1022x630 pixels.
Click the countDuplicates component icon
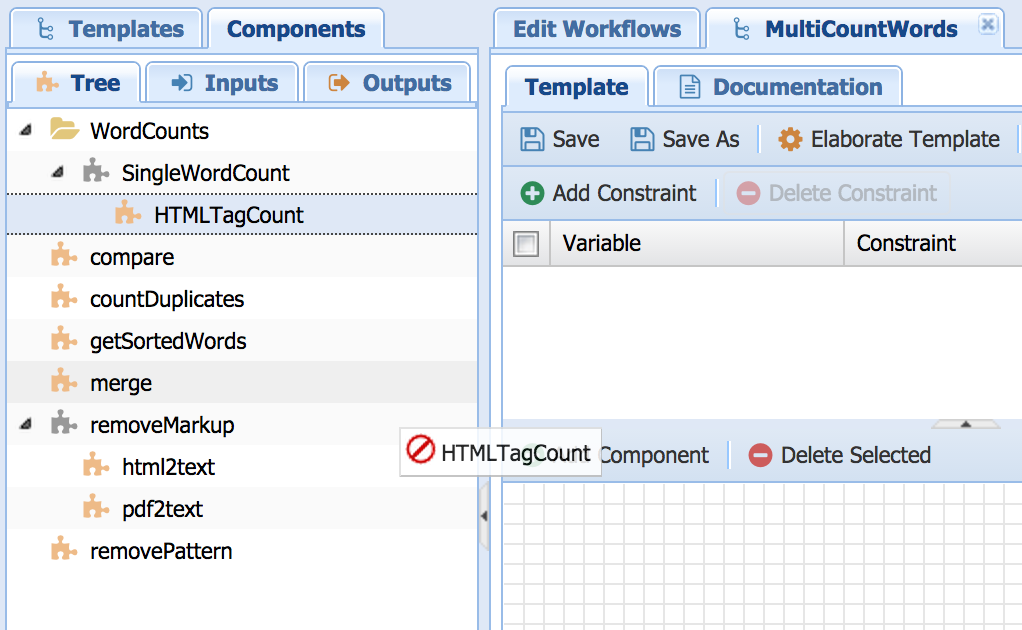64,299
